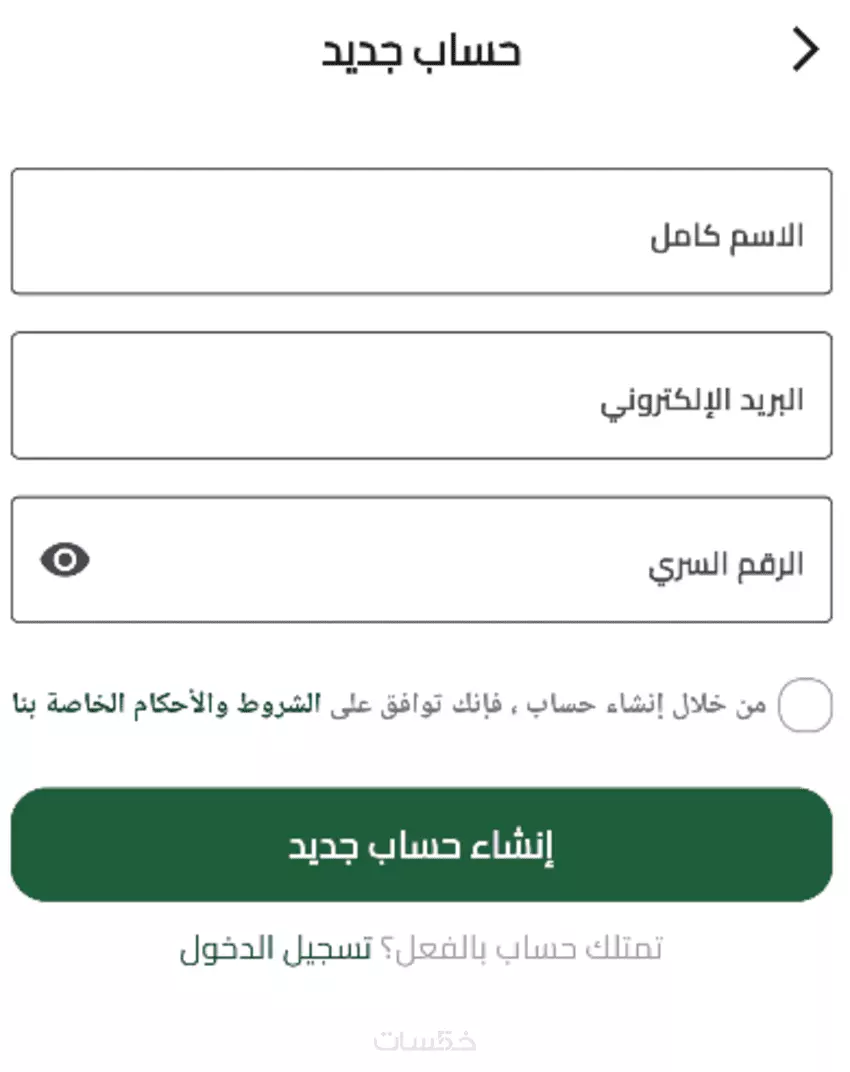Go back using the top chevron arrow

point(805,50)
